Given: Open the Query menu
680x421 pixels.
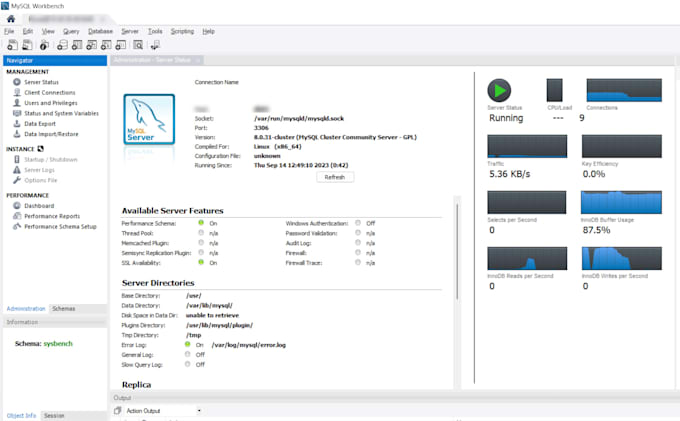Looking at the screenshot, I should tap(71, 31).
